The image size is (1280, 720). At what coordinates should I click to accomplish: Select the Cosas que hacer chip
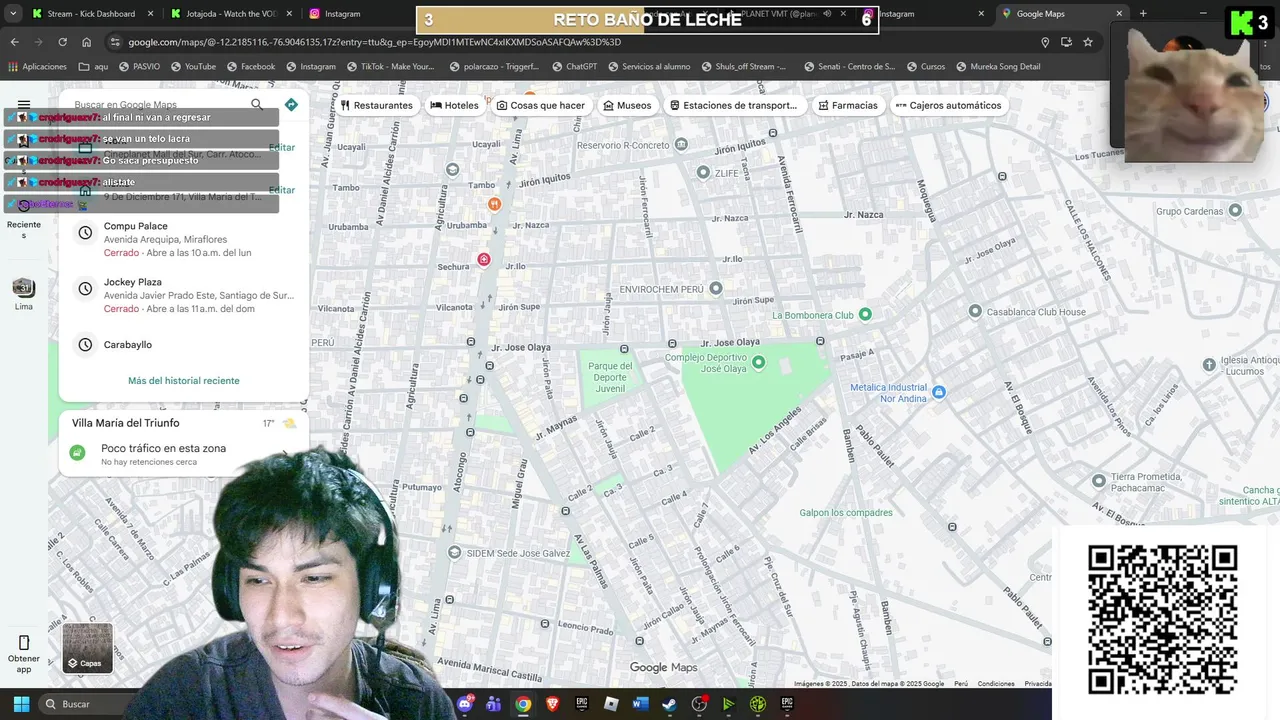pyautogui.click(x=541, y=105)
